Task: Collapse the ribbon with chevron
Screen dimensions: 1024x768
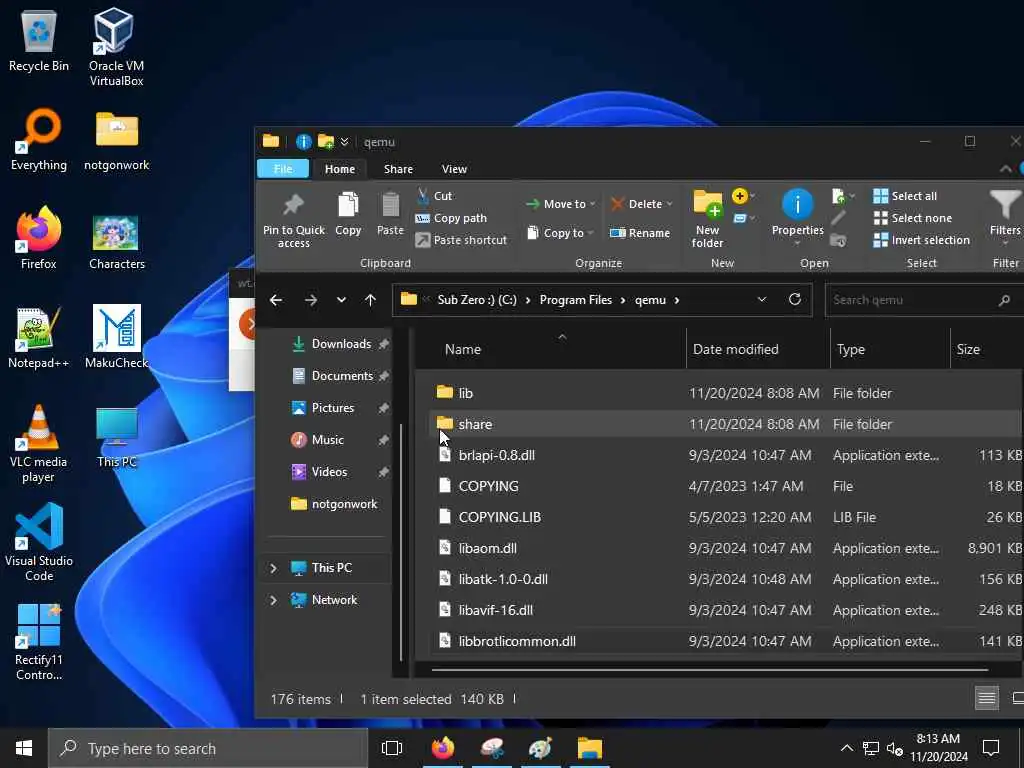Action: coord(1006,168)
